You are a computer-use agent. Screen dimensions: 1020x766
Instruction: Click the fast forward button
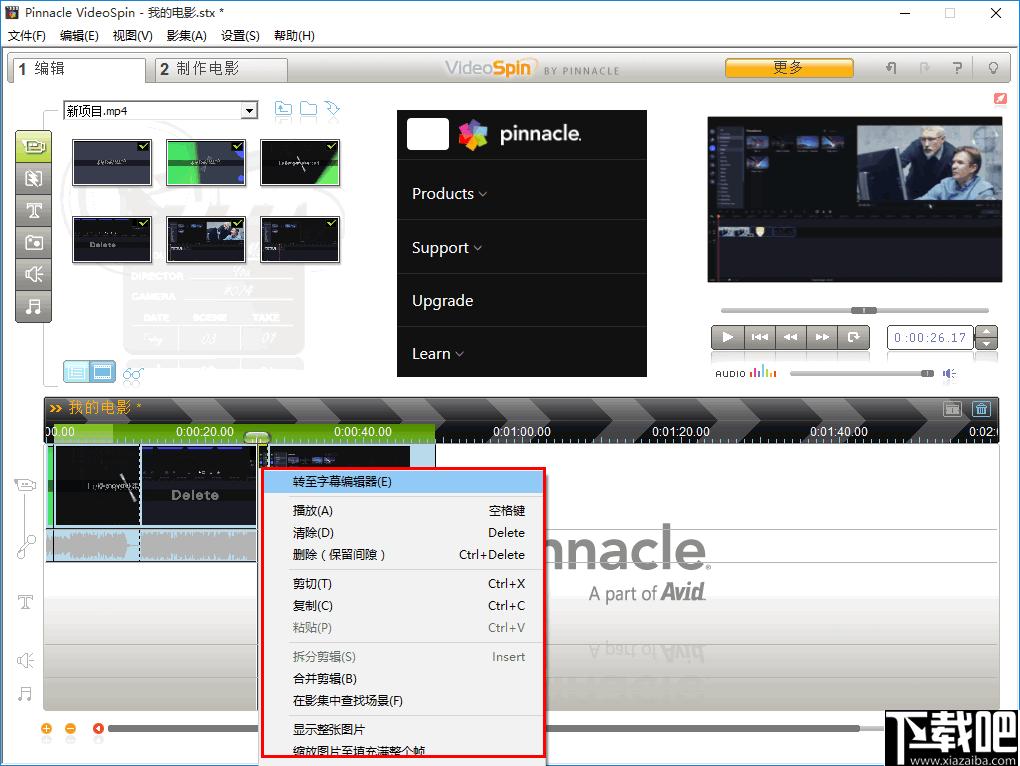click(x=822, y=337)
